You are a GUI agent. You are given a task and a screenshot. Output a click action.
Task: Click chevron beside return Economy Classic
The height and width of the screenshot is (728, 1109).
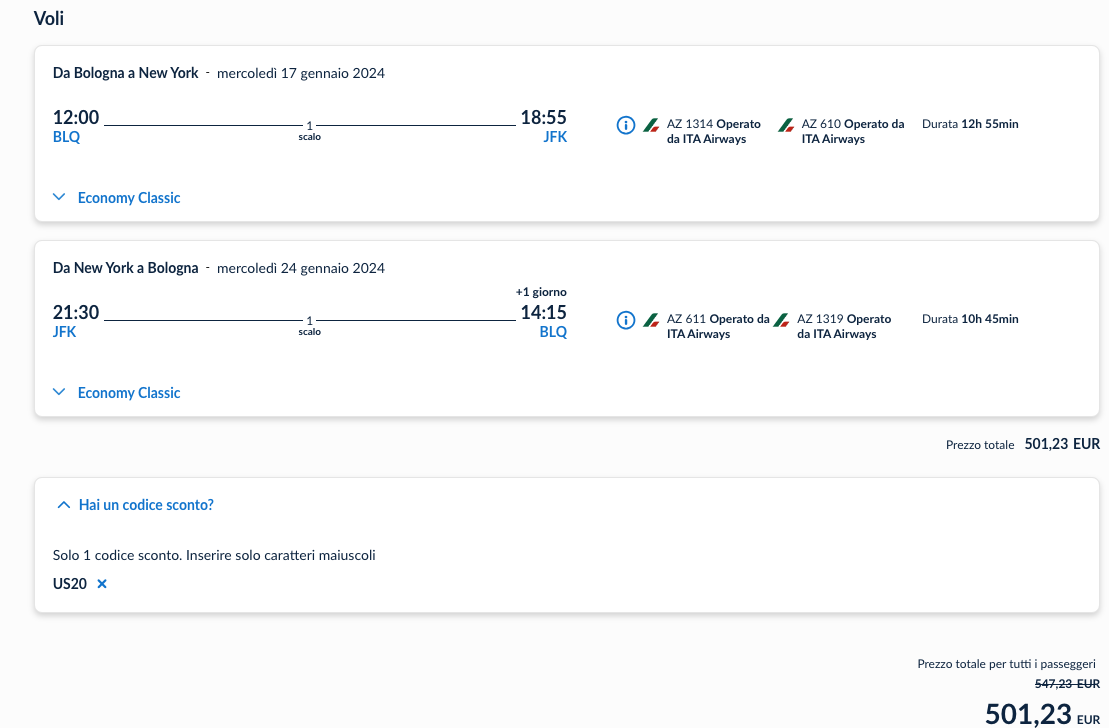pyautogui.click(x=59, y=393)
